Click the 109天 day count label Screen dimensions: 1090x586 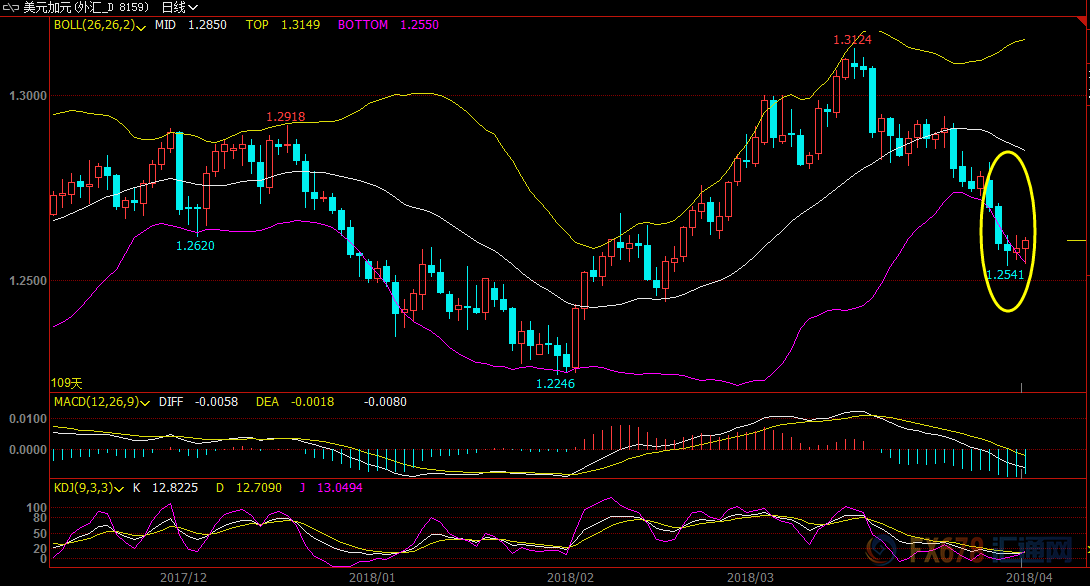click(67, 383)
